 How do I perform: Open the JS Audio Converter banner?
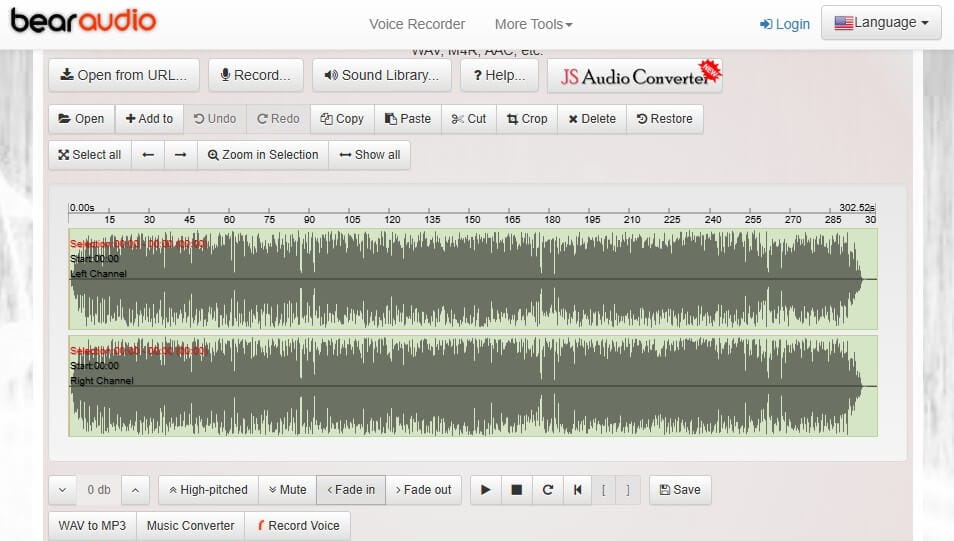(x=635, y=76)
